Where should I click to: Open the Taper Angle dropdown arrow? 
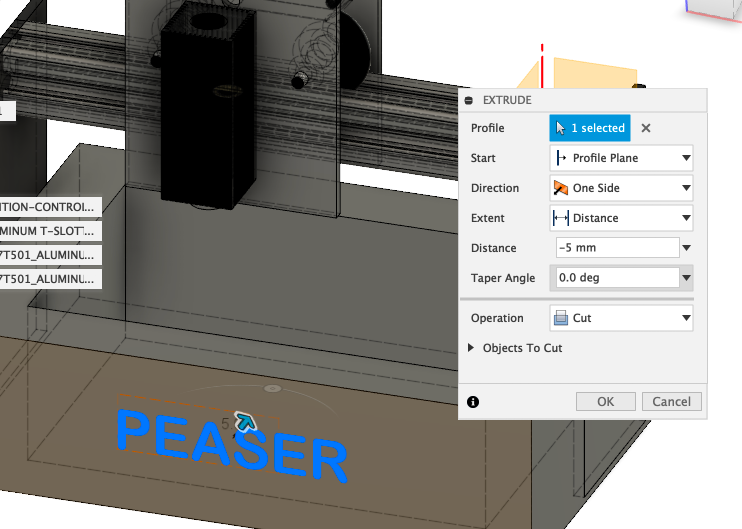tap(687, 278)
